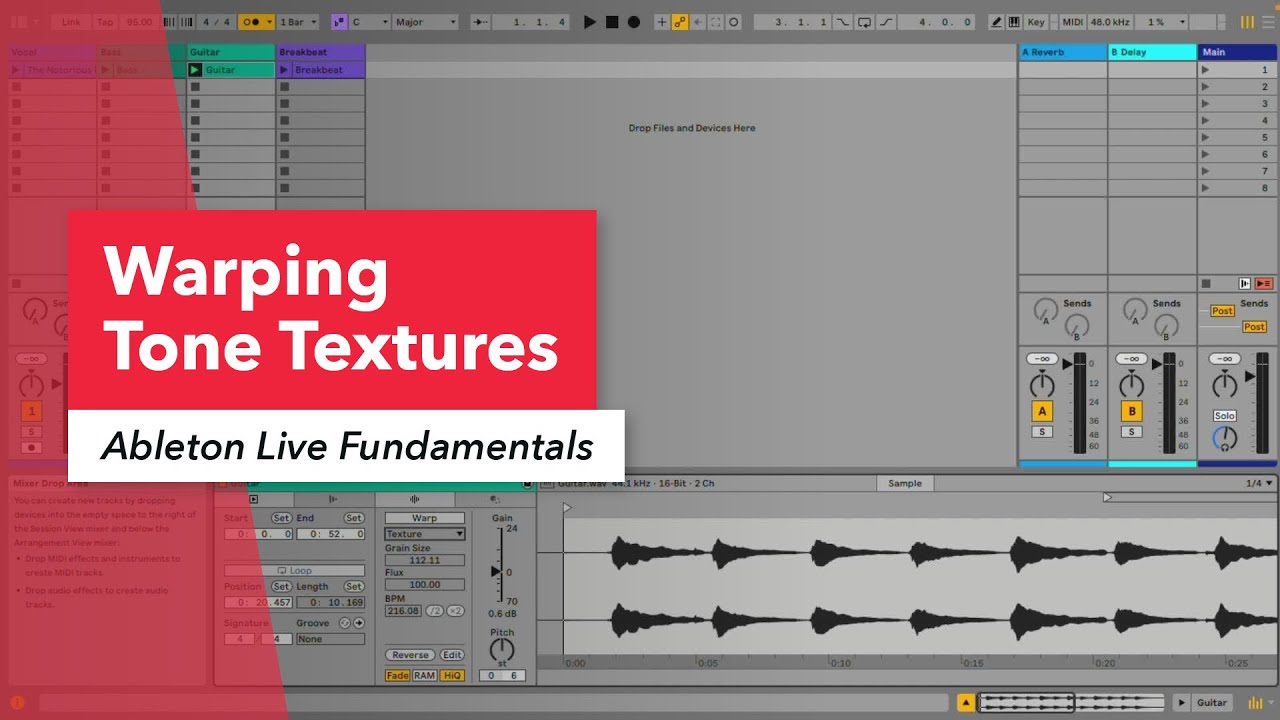Image resolution: width=1280 pixels, height=720 pixels.
Task: Click the clip Gain slider handle
Action: [496, 571]
